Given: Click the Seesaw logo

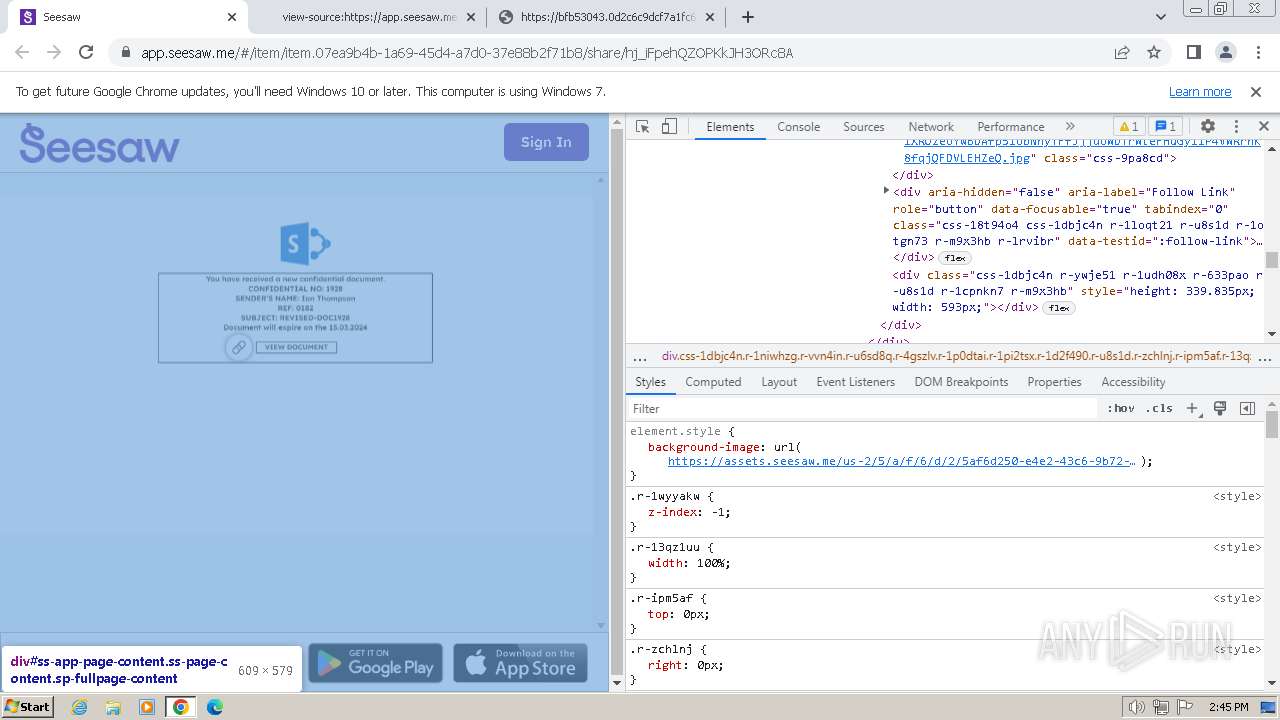Looking at the screenshot, I should [99, 144].
